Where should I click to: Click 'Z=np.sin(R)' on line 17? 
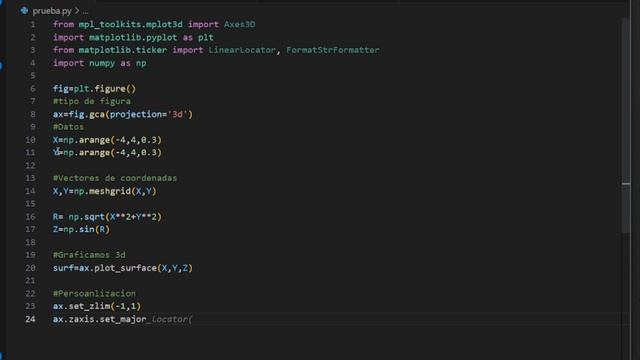click(81, 229)
